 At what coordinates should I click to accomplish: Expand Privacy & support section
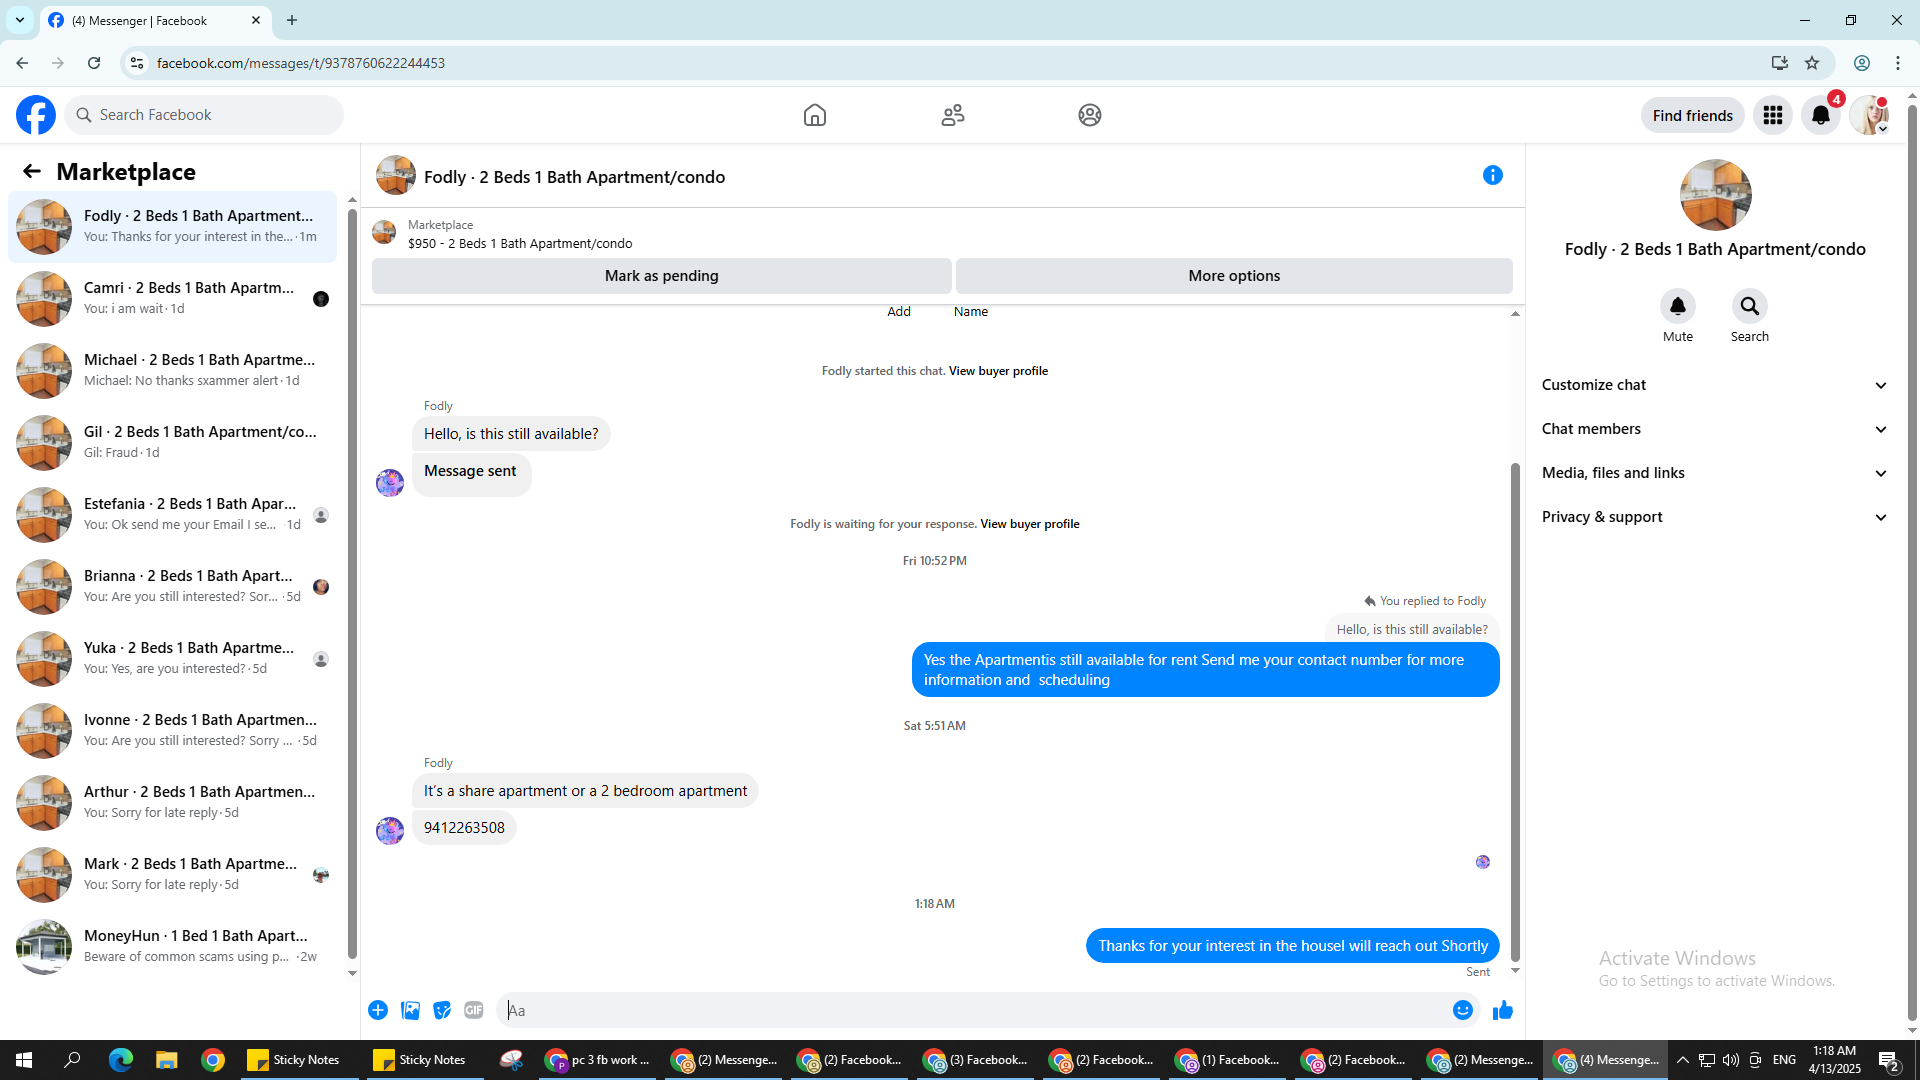coord(1715,517)
